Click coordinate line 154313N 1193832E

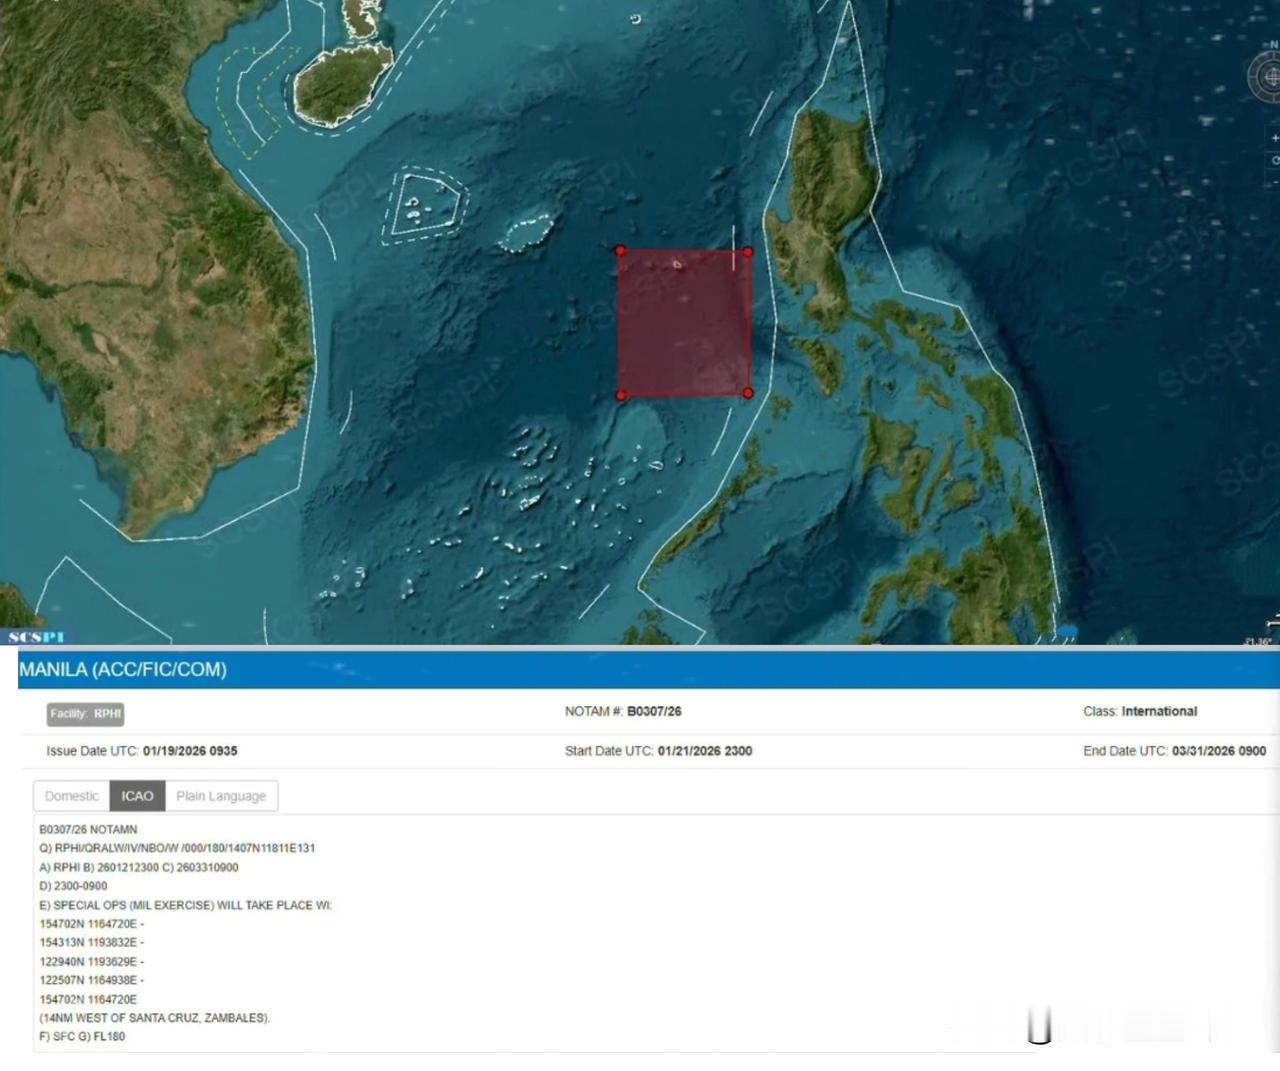click(x=91, y=942)
